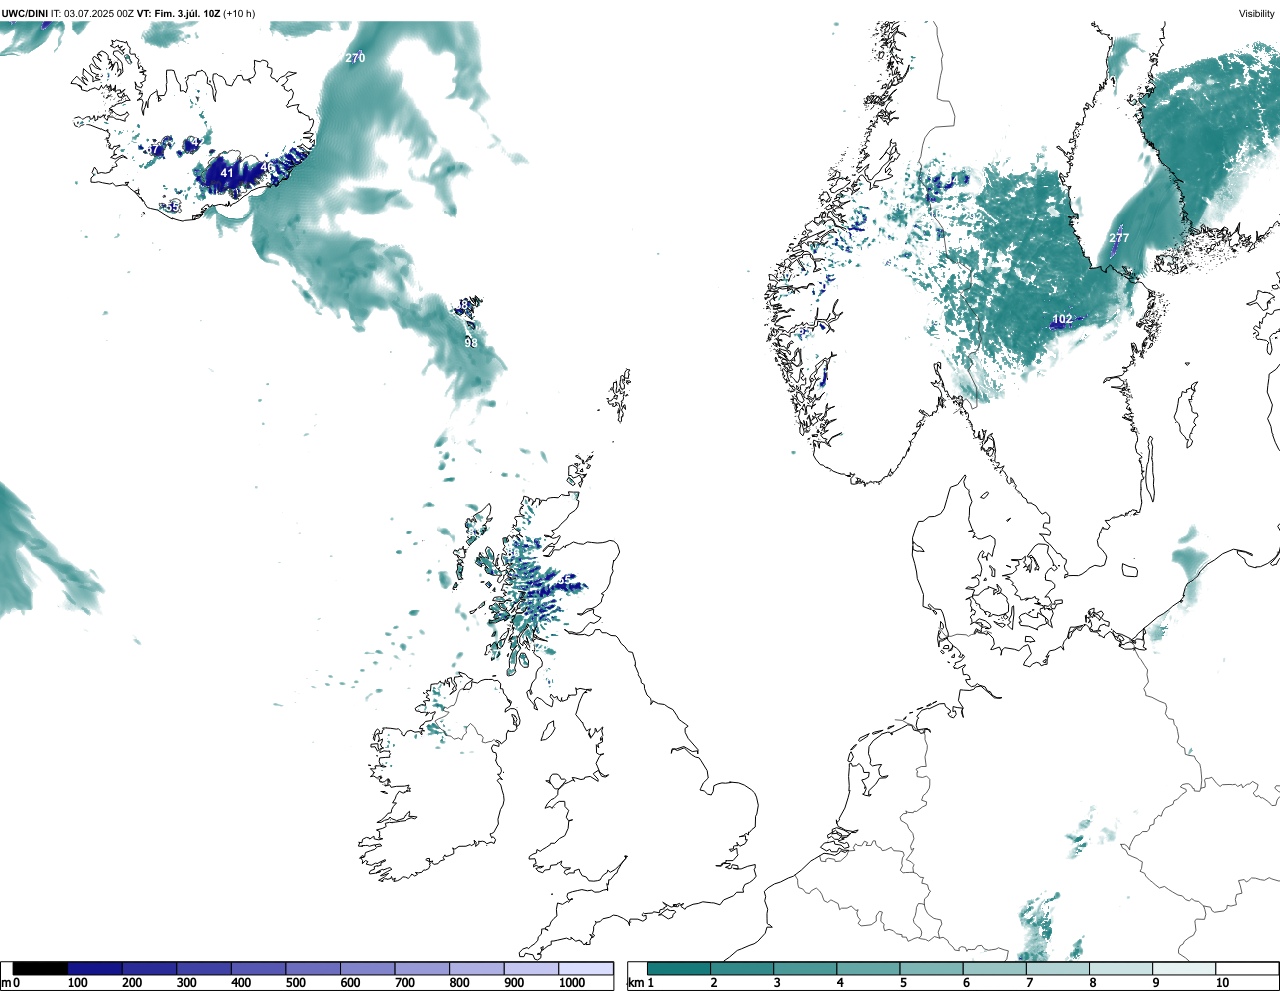
Task: Pick the swatch between 300 and 400 m
Action: pos(204,969)
